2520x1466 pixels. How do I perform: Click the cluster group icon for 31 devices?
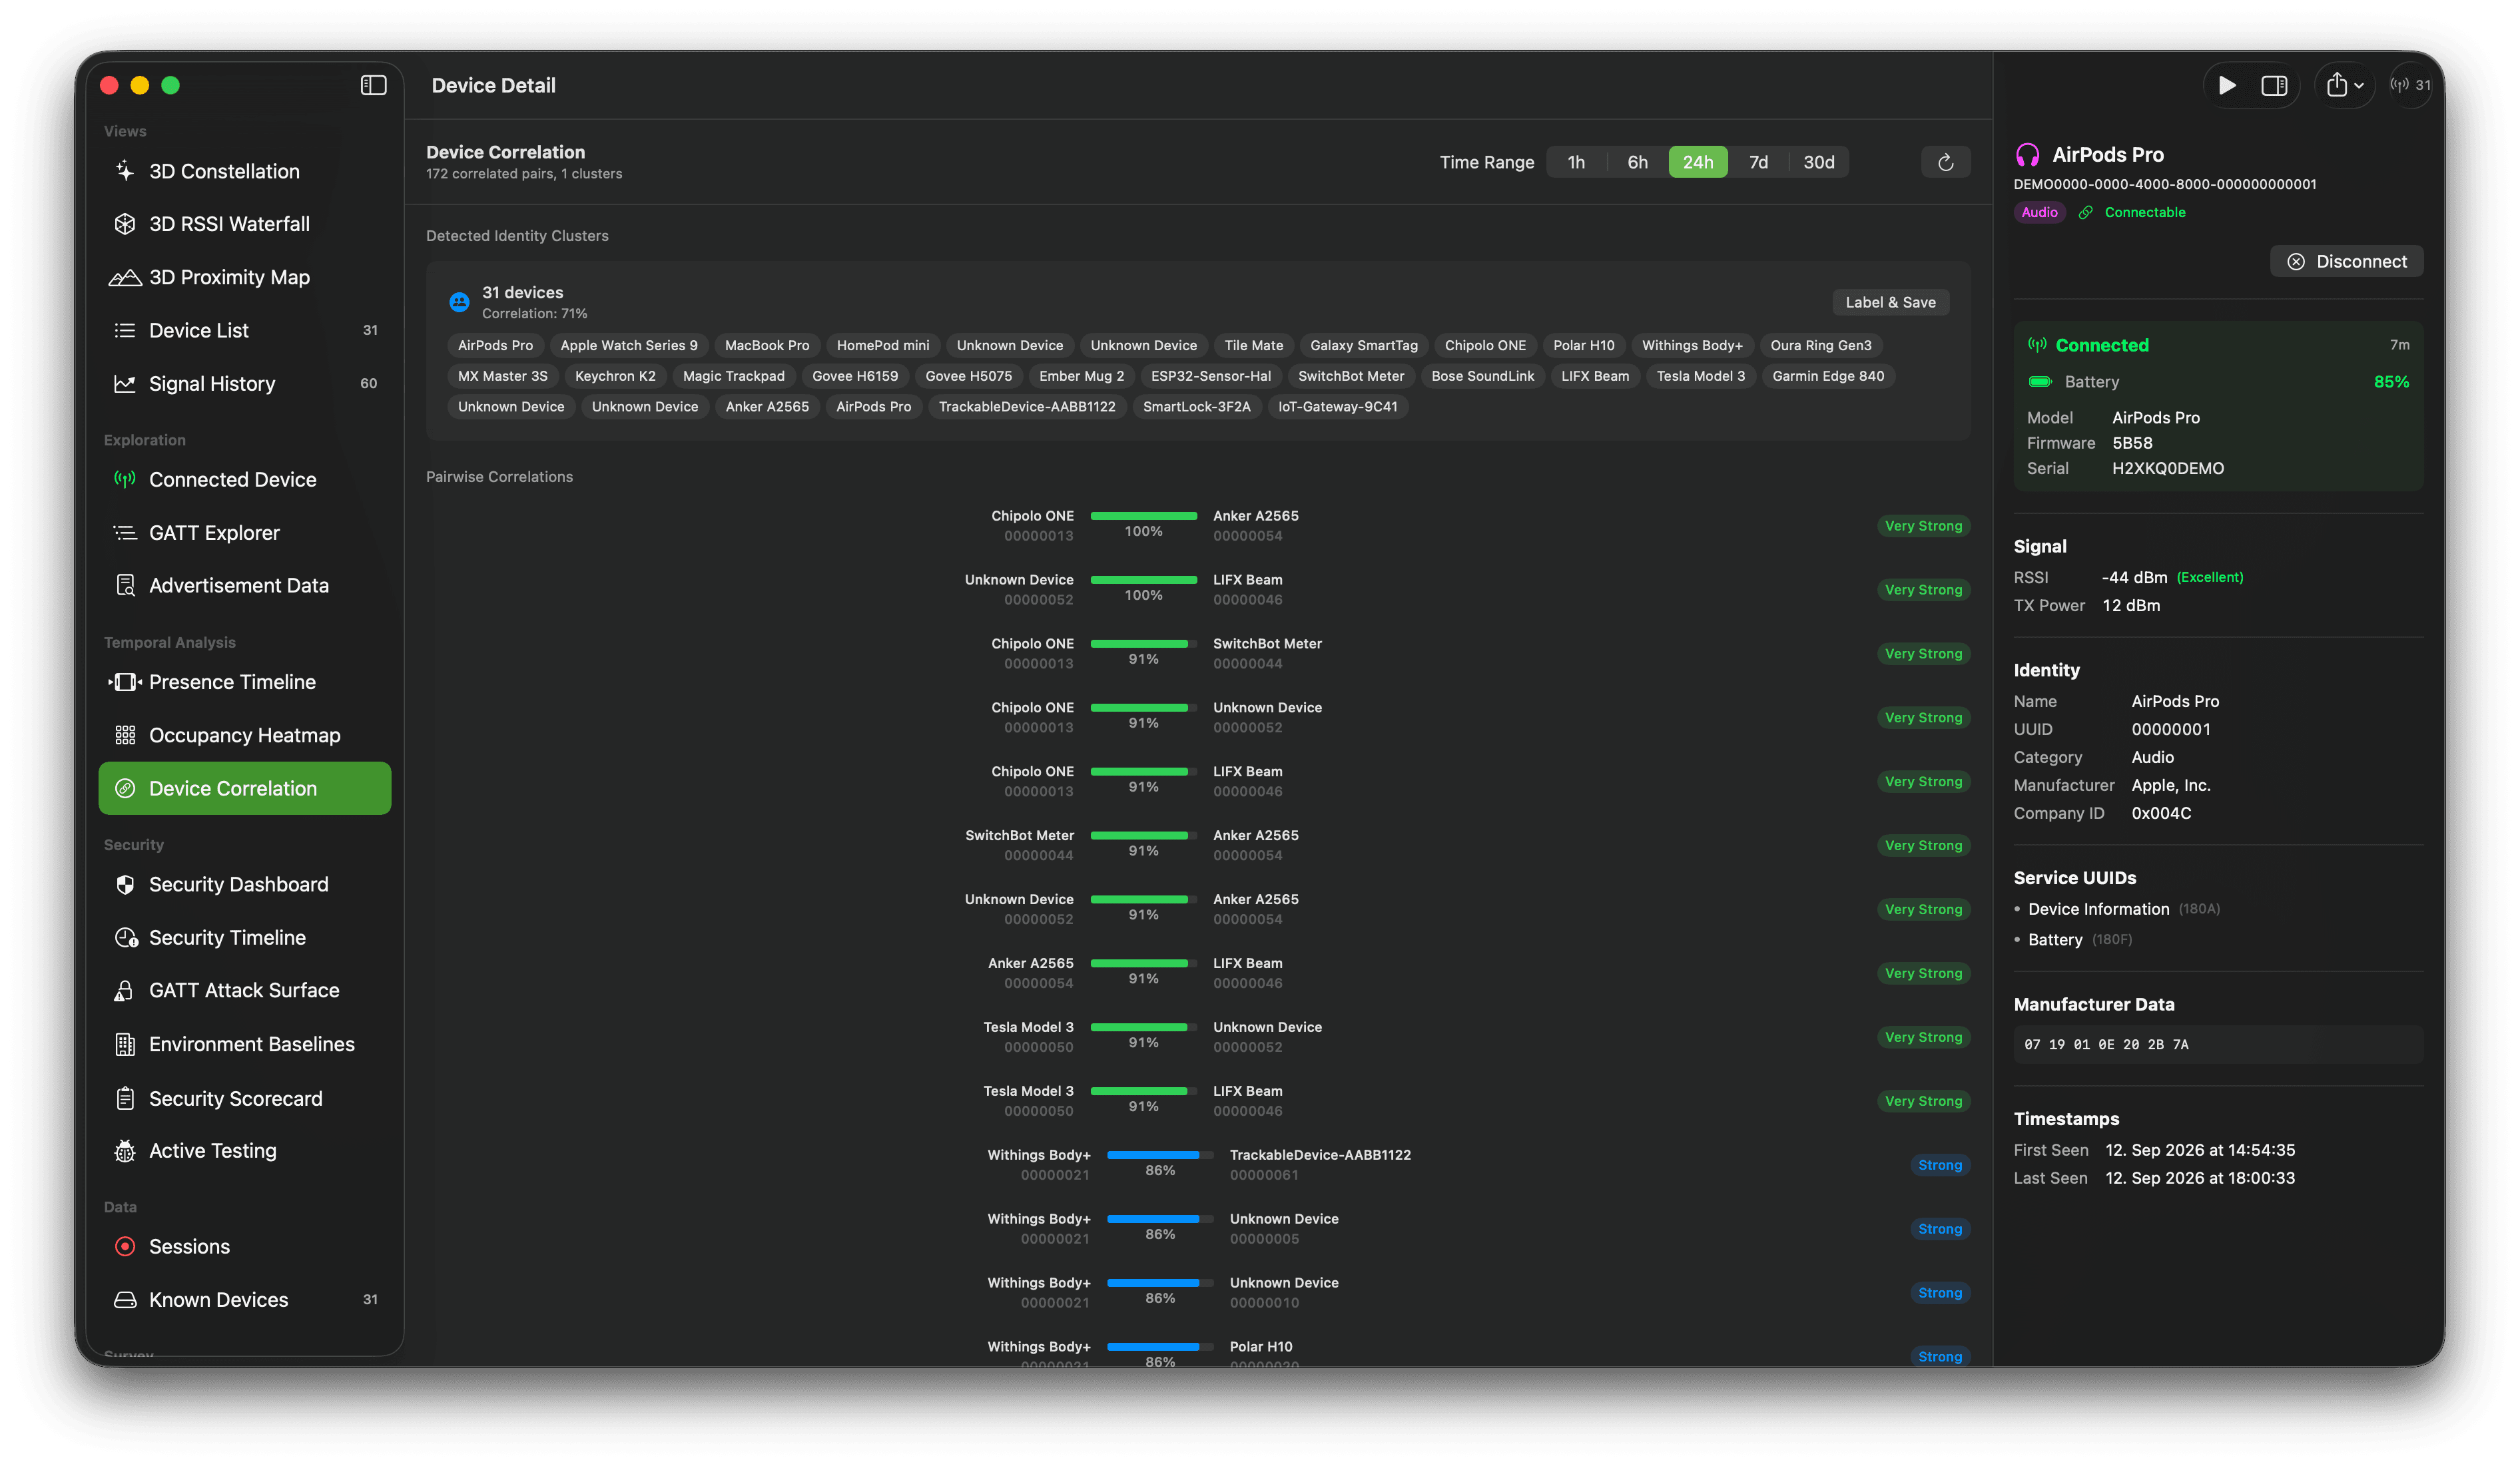pyautogui.click(x=459, y=302)
